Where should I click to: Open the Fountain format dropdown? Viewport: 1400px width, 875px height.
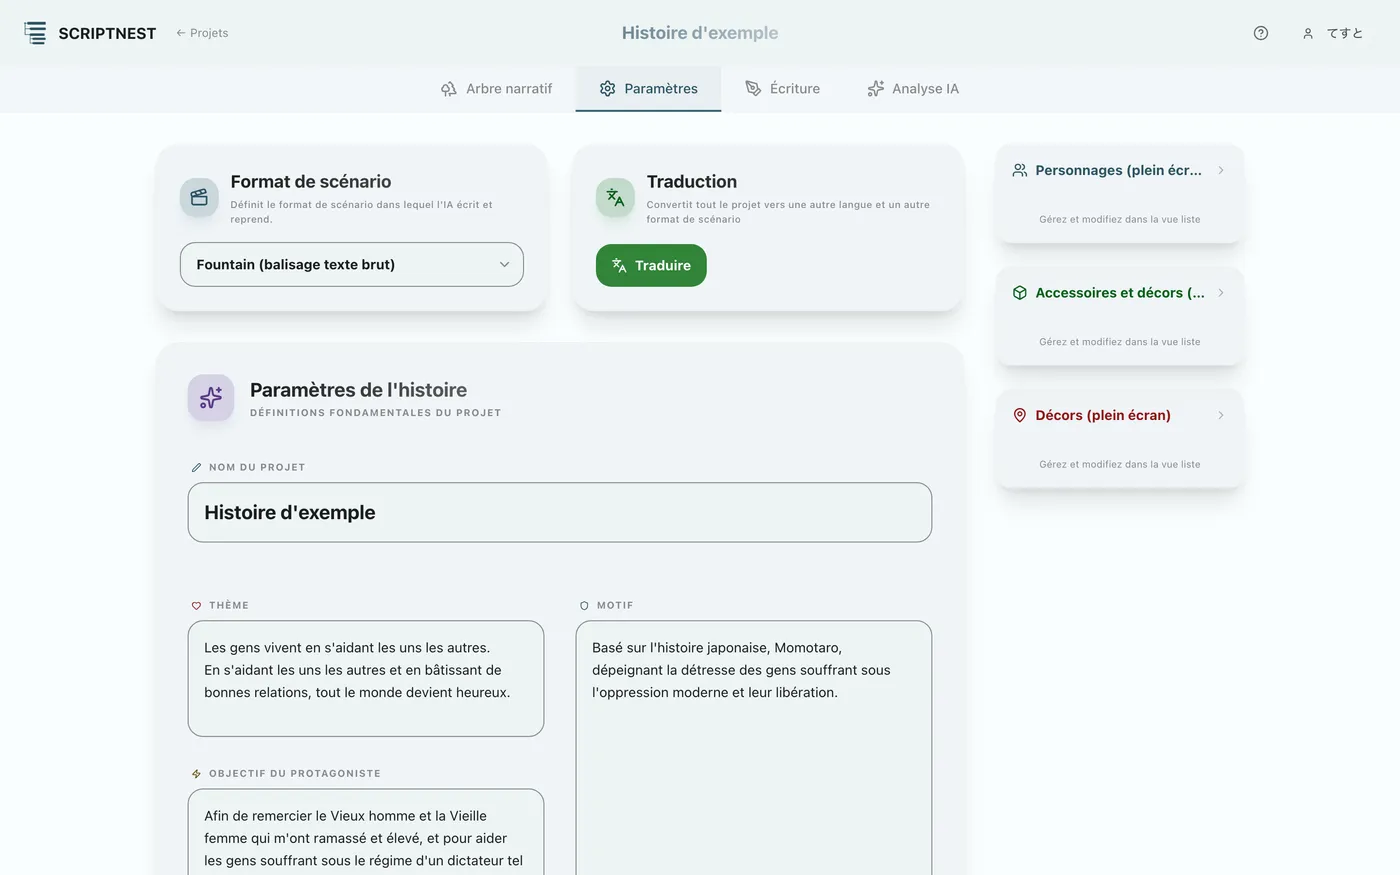pyautogui.click(x=352, y=264)
